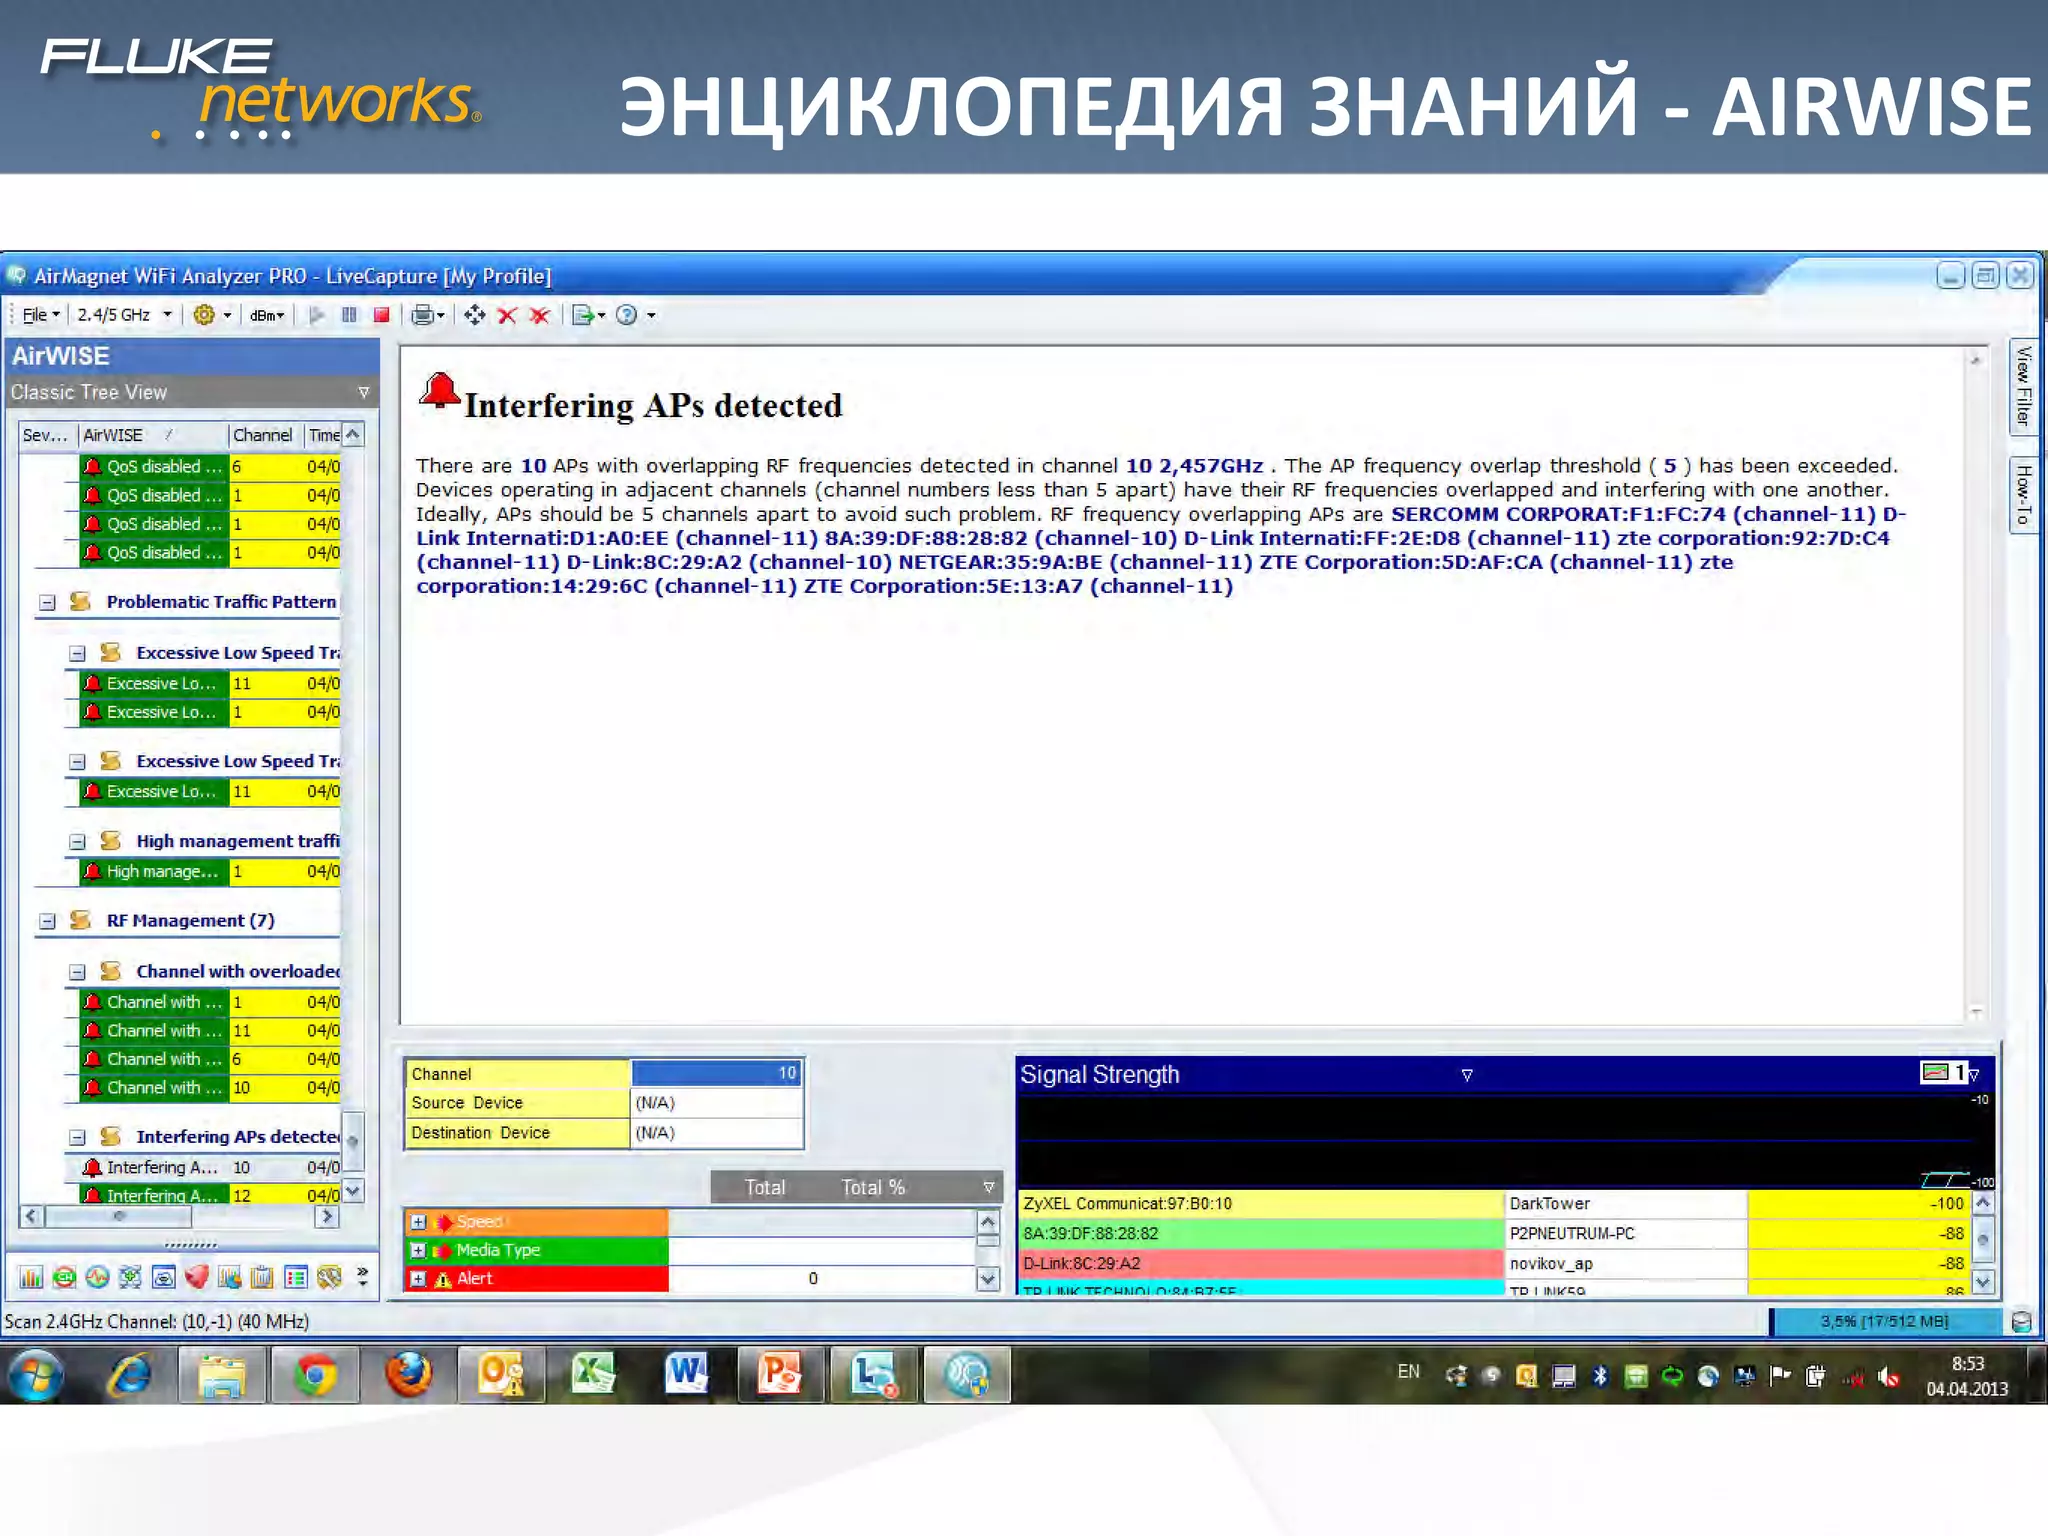This screenshot has height=1536, width=2048.
Task: Click the printer icon
Action: pos(423,315)
